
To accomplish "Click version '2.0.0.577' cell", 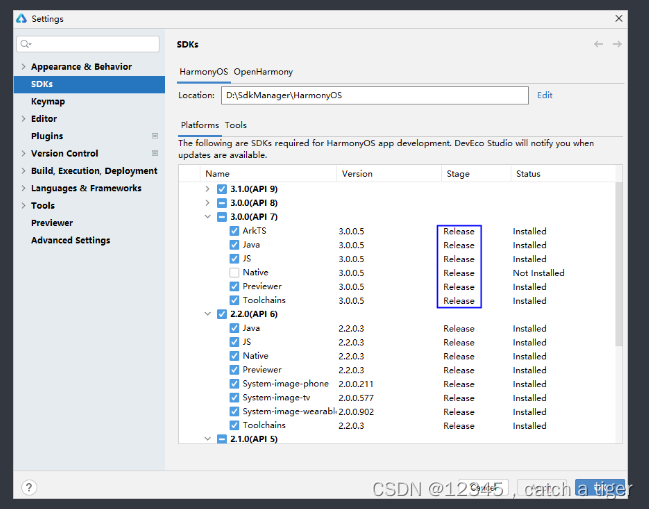I will tap(356, 398).
